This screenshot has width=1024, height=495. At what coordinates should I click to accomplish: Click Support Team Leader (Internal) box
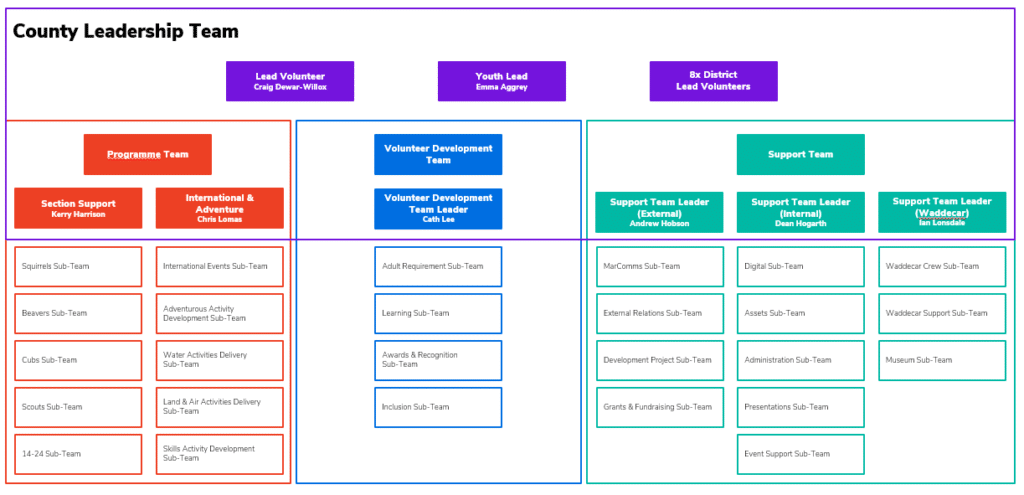click(800, 212)
